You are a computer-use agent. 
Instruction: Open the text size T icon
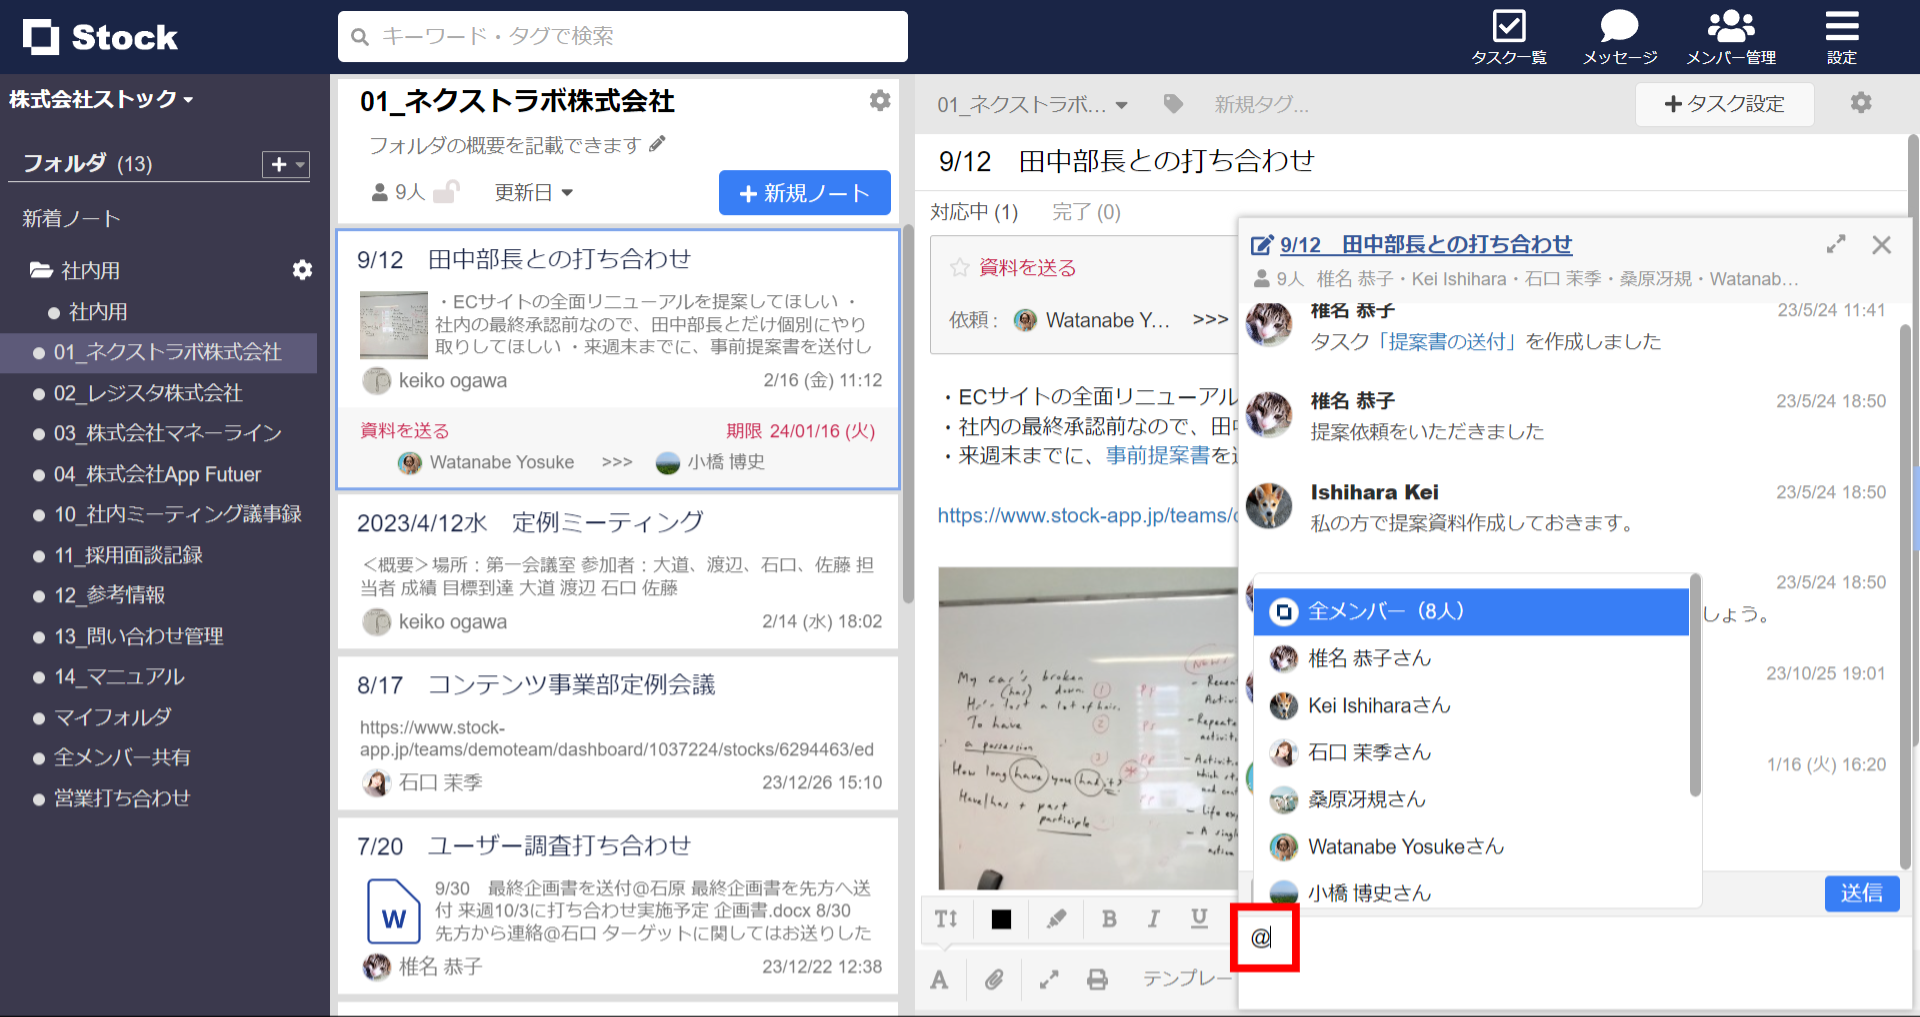(946, 919)
